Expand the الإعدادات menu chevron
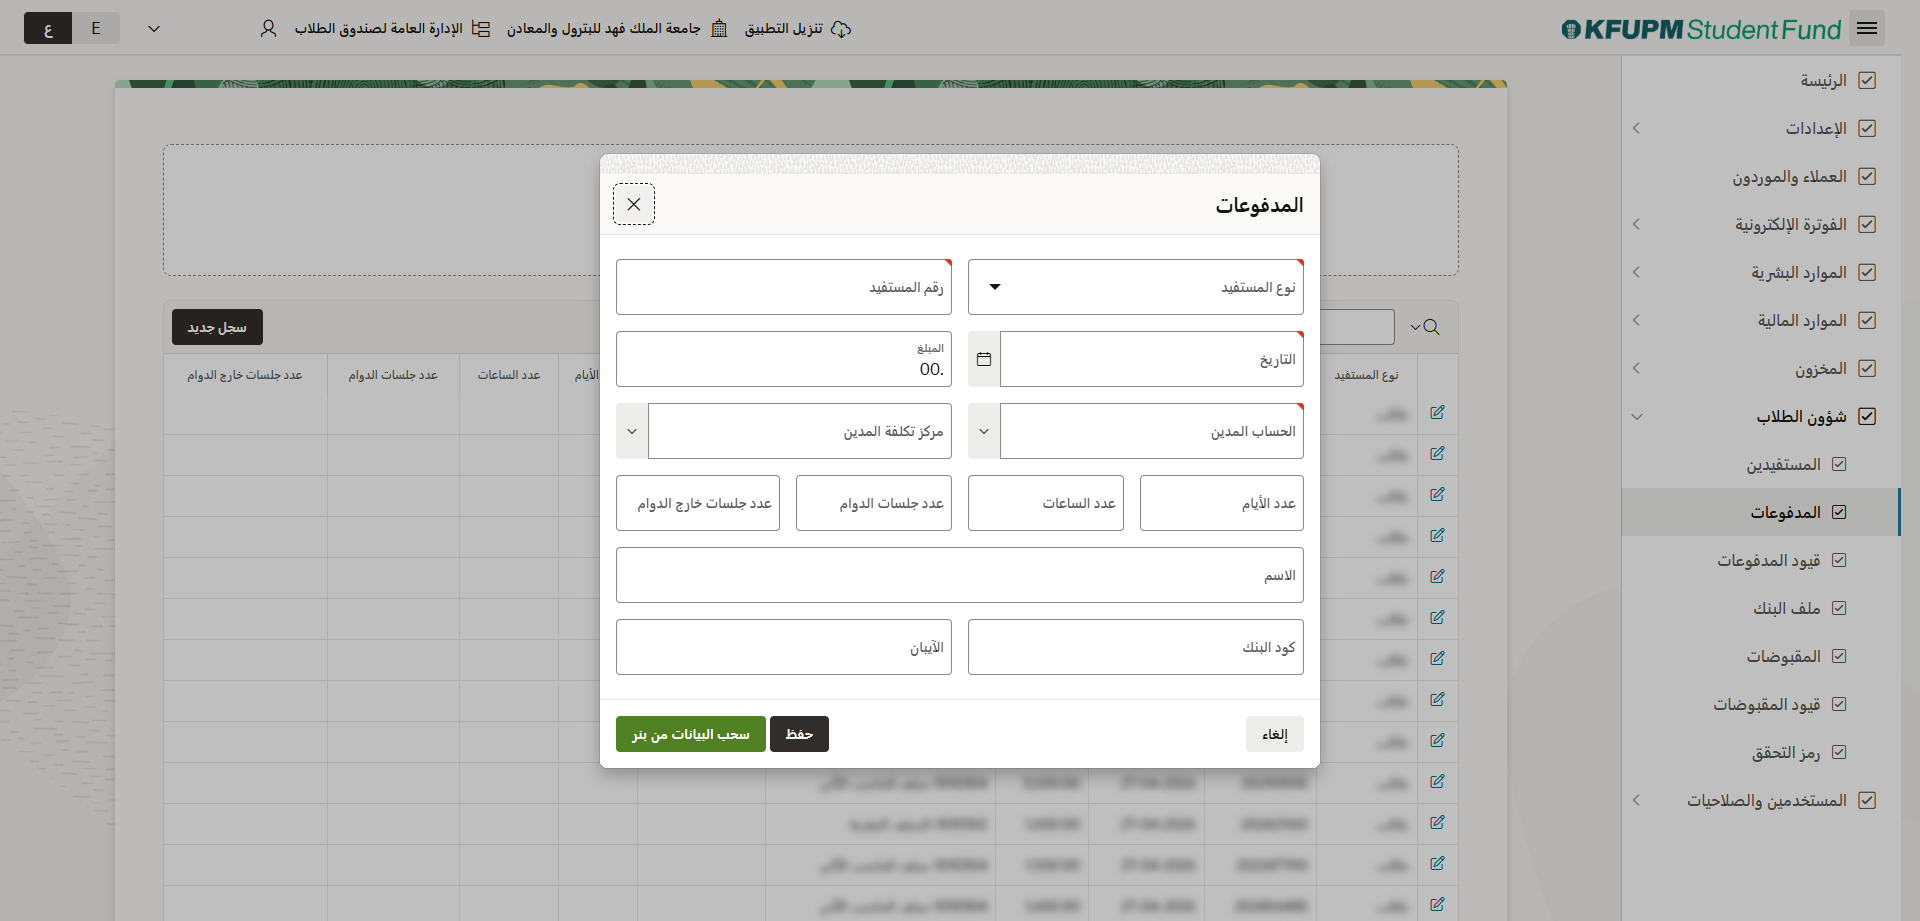 tap(1637, 128)
